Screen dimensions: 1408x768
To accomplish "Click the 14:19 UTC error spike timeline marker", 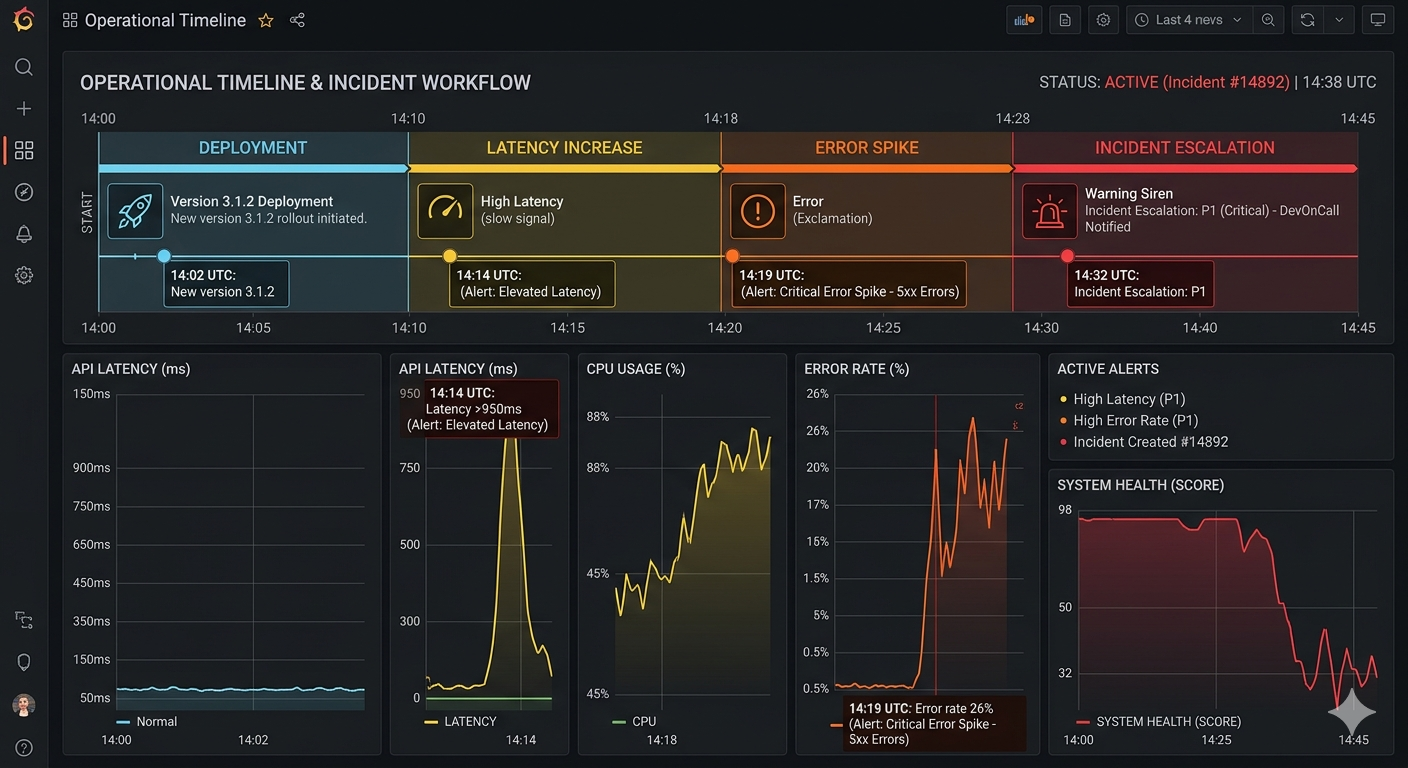I will pyautogui.click(x=733, y=256).
